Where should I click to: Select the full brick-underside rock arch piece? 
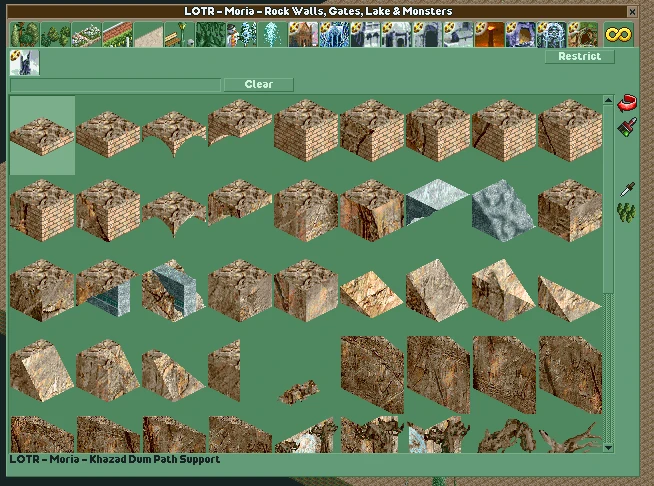point(174,134)
